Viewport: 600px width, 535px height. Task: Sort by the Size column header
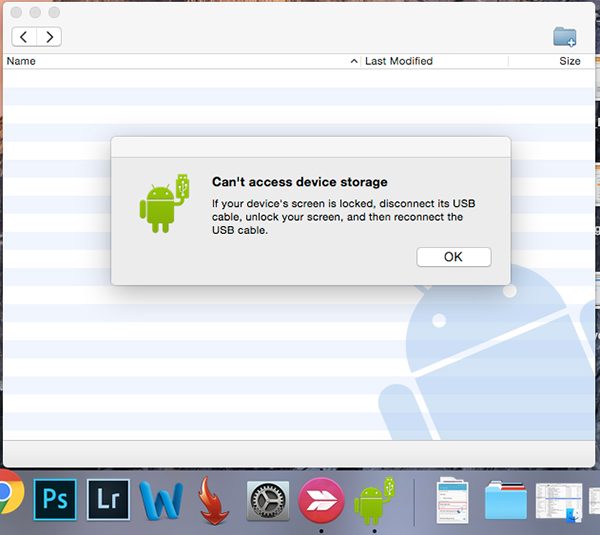click(x=569, y=61)
